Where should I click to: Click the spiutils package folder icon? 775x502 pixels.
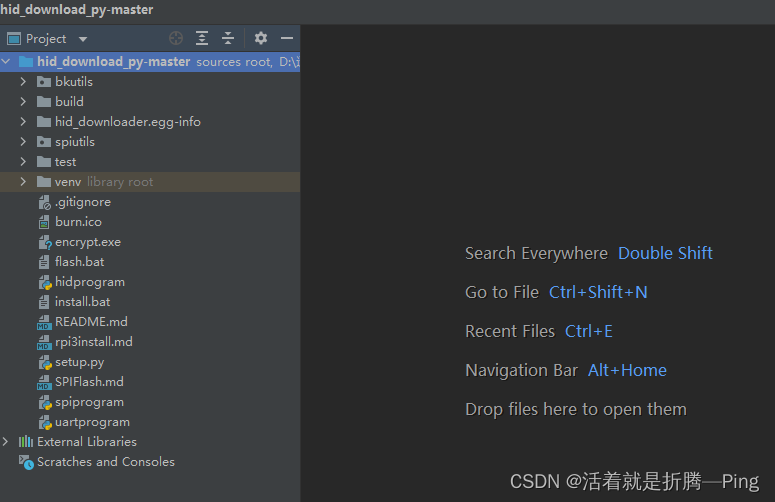point(44,142)
